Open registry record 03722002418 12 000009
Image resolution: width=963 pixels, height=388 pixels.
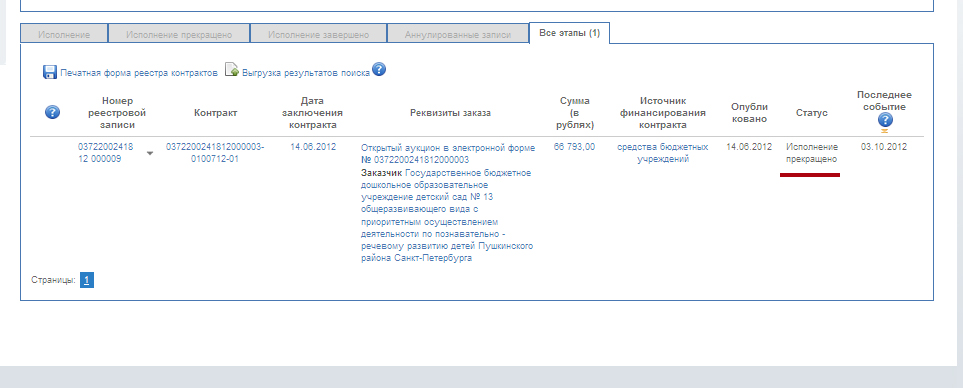[105, 153]
